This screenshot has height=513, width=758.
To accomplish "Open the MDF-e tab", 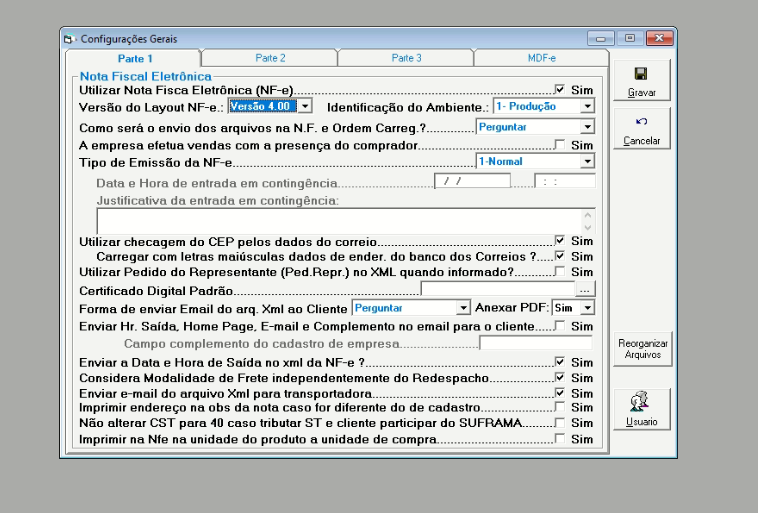I will tap(541, 58).
